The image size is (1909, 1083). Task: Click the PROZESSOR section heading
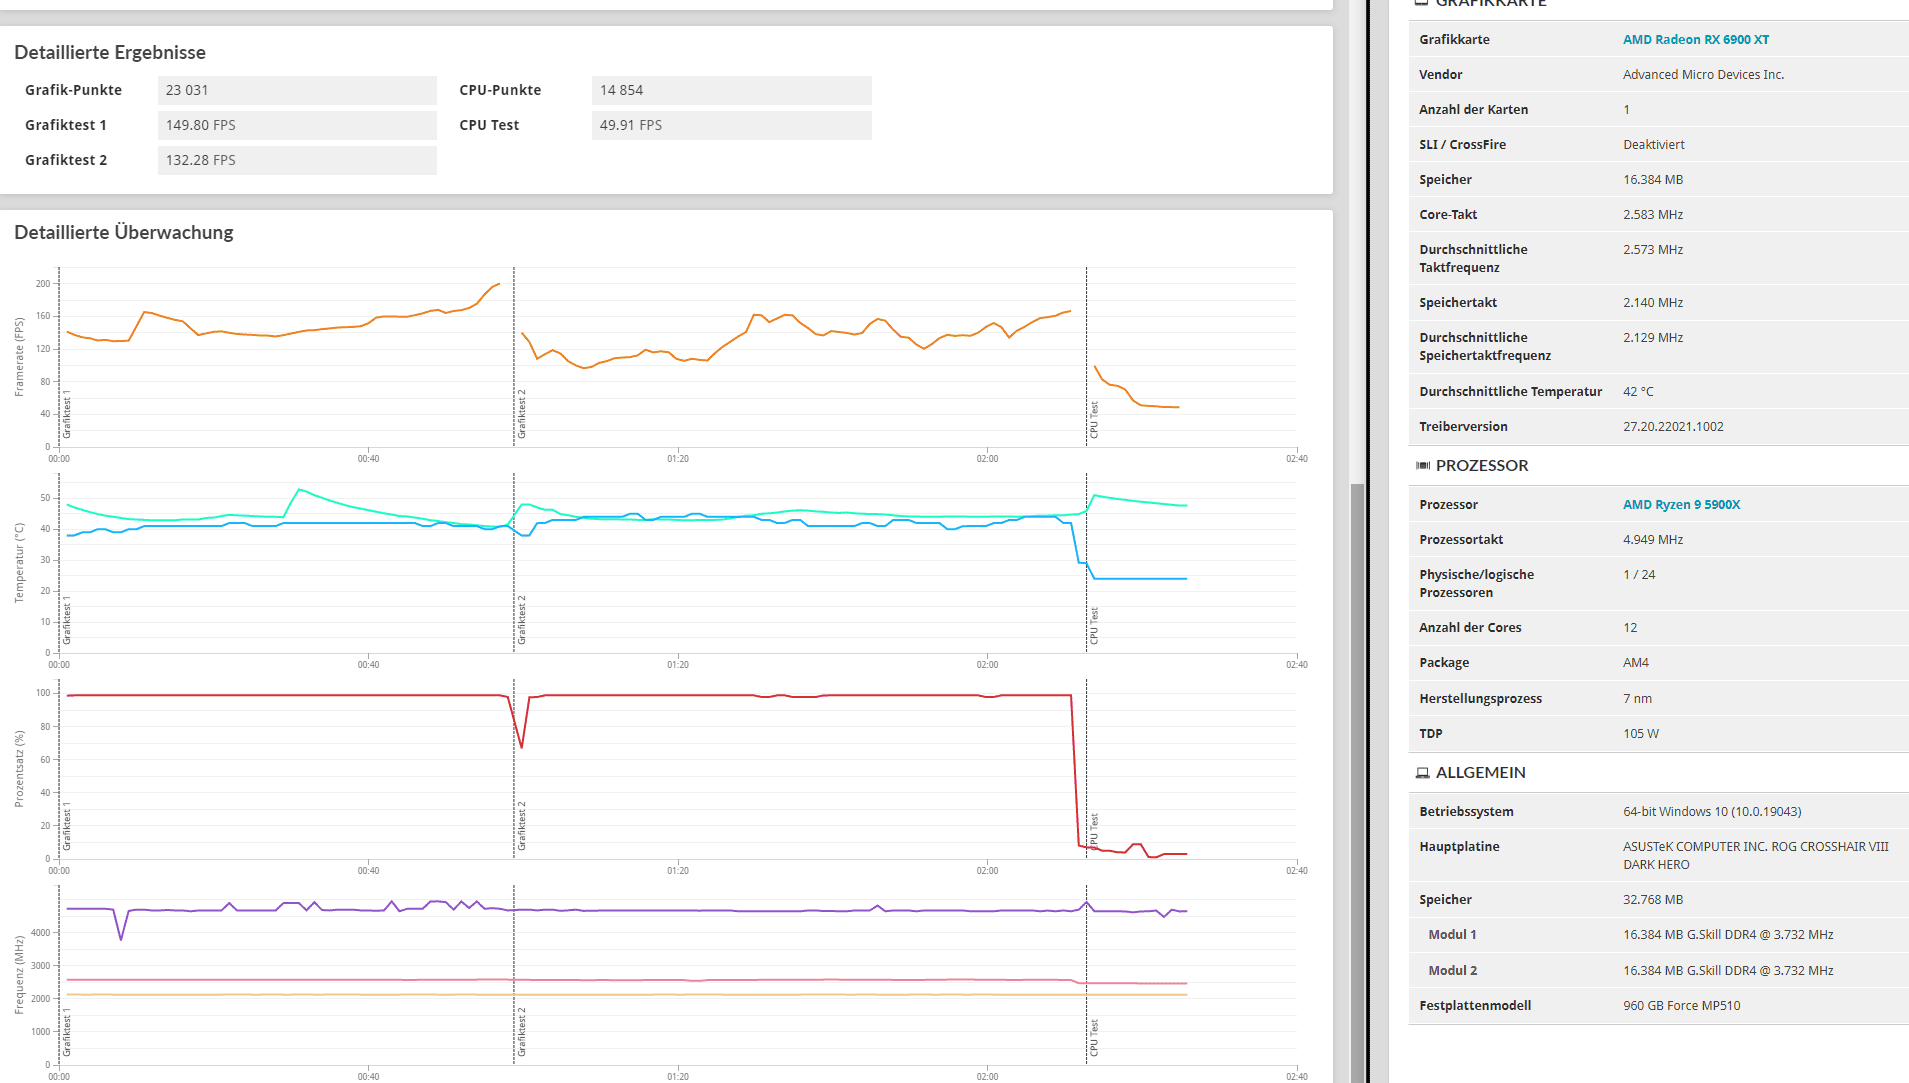pos(1482,466)
